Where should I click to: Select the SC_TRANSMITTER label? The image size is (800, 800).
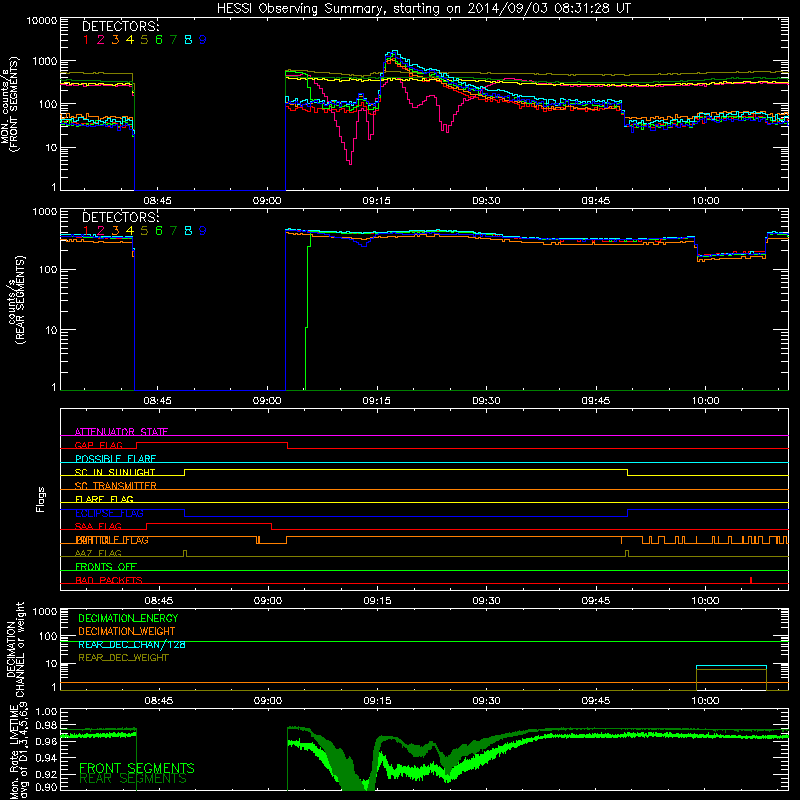[x=116, y=485]
